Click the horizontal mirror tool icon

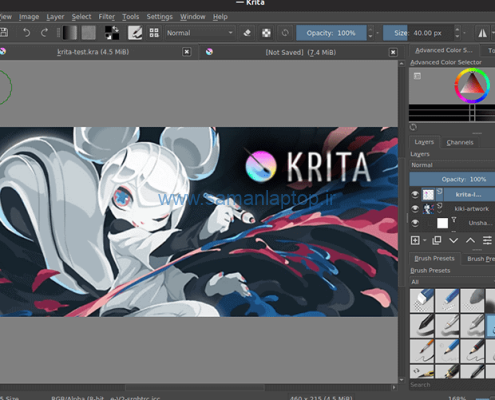pos(482,33)
